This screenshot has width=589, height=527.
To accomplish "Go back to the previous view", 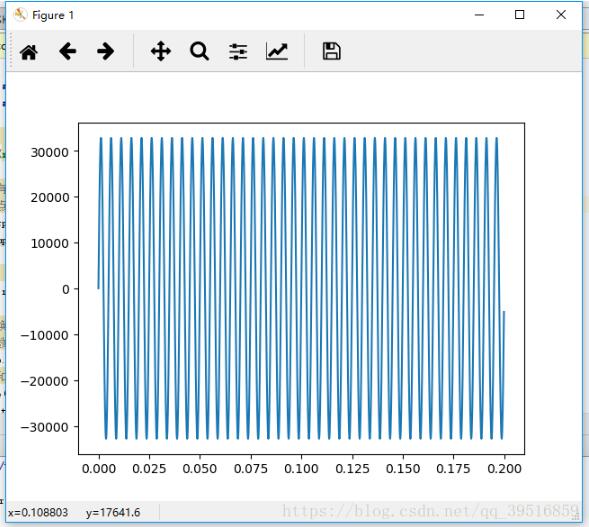I will (x=68, y=51).
